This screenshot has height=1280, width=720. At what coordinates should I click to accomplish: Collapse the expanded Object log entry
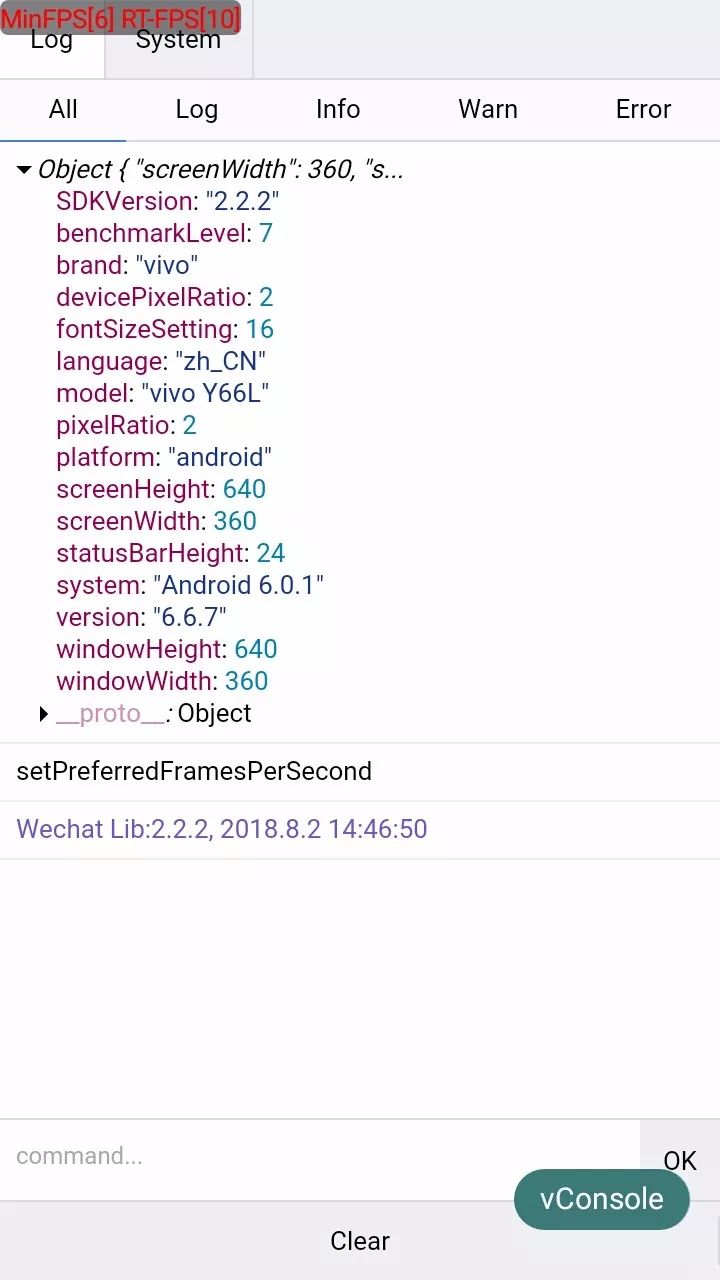[x=24, y=170]
